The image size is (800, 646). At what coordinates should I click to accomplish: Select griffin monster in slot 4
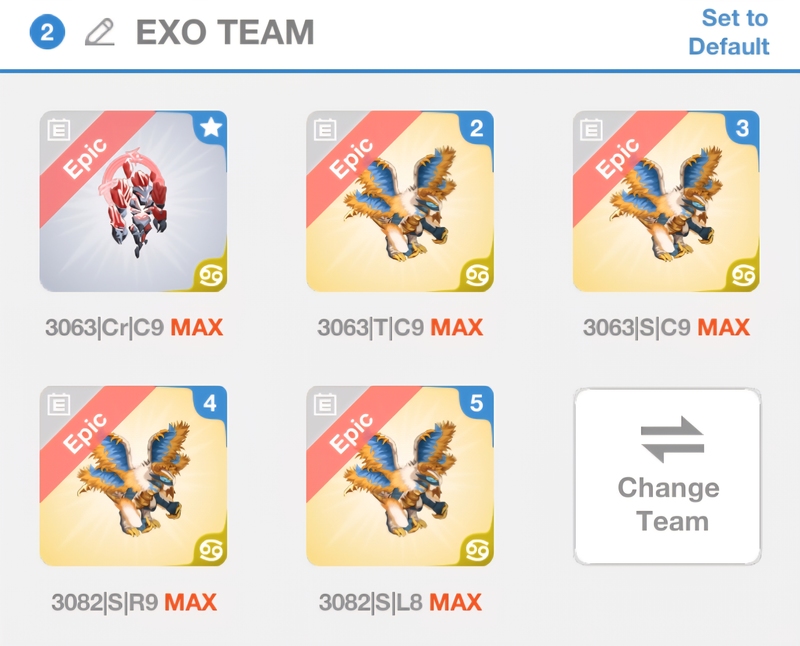coord(134,476)
